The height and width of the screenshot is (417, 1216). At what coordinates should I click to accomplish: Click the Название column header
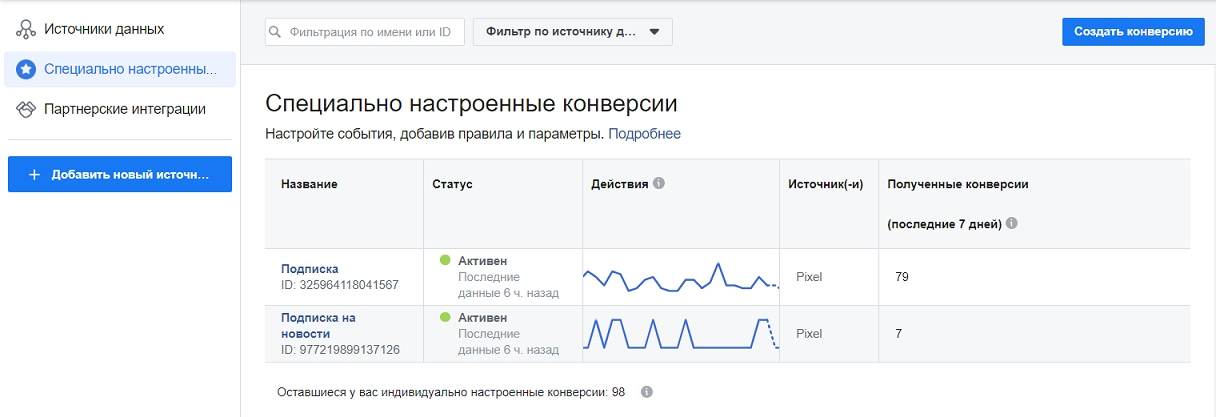[309, 185]
